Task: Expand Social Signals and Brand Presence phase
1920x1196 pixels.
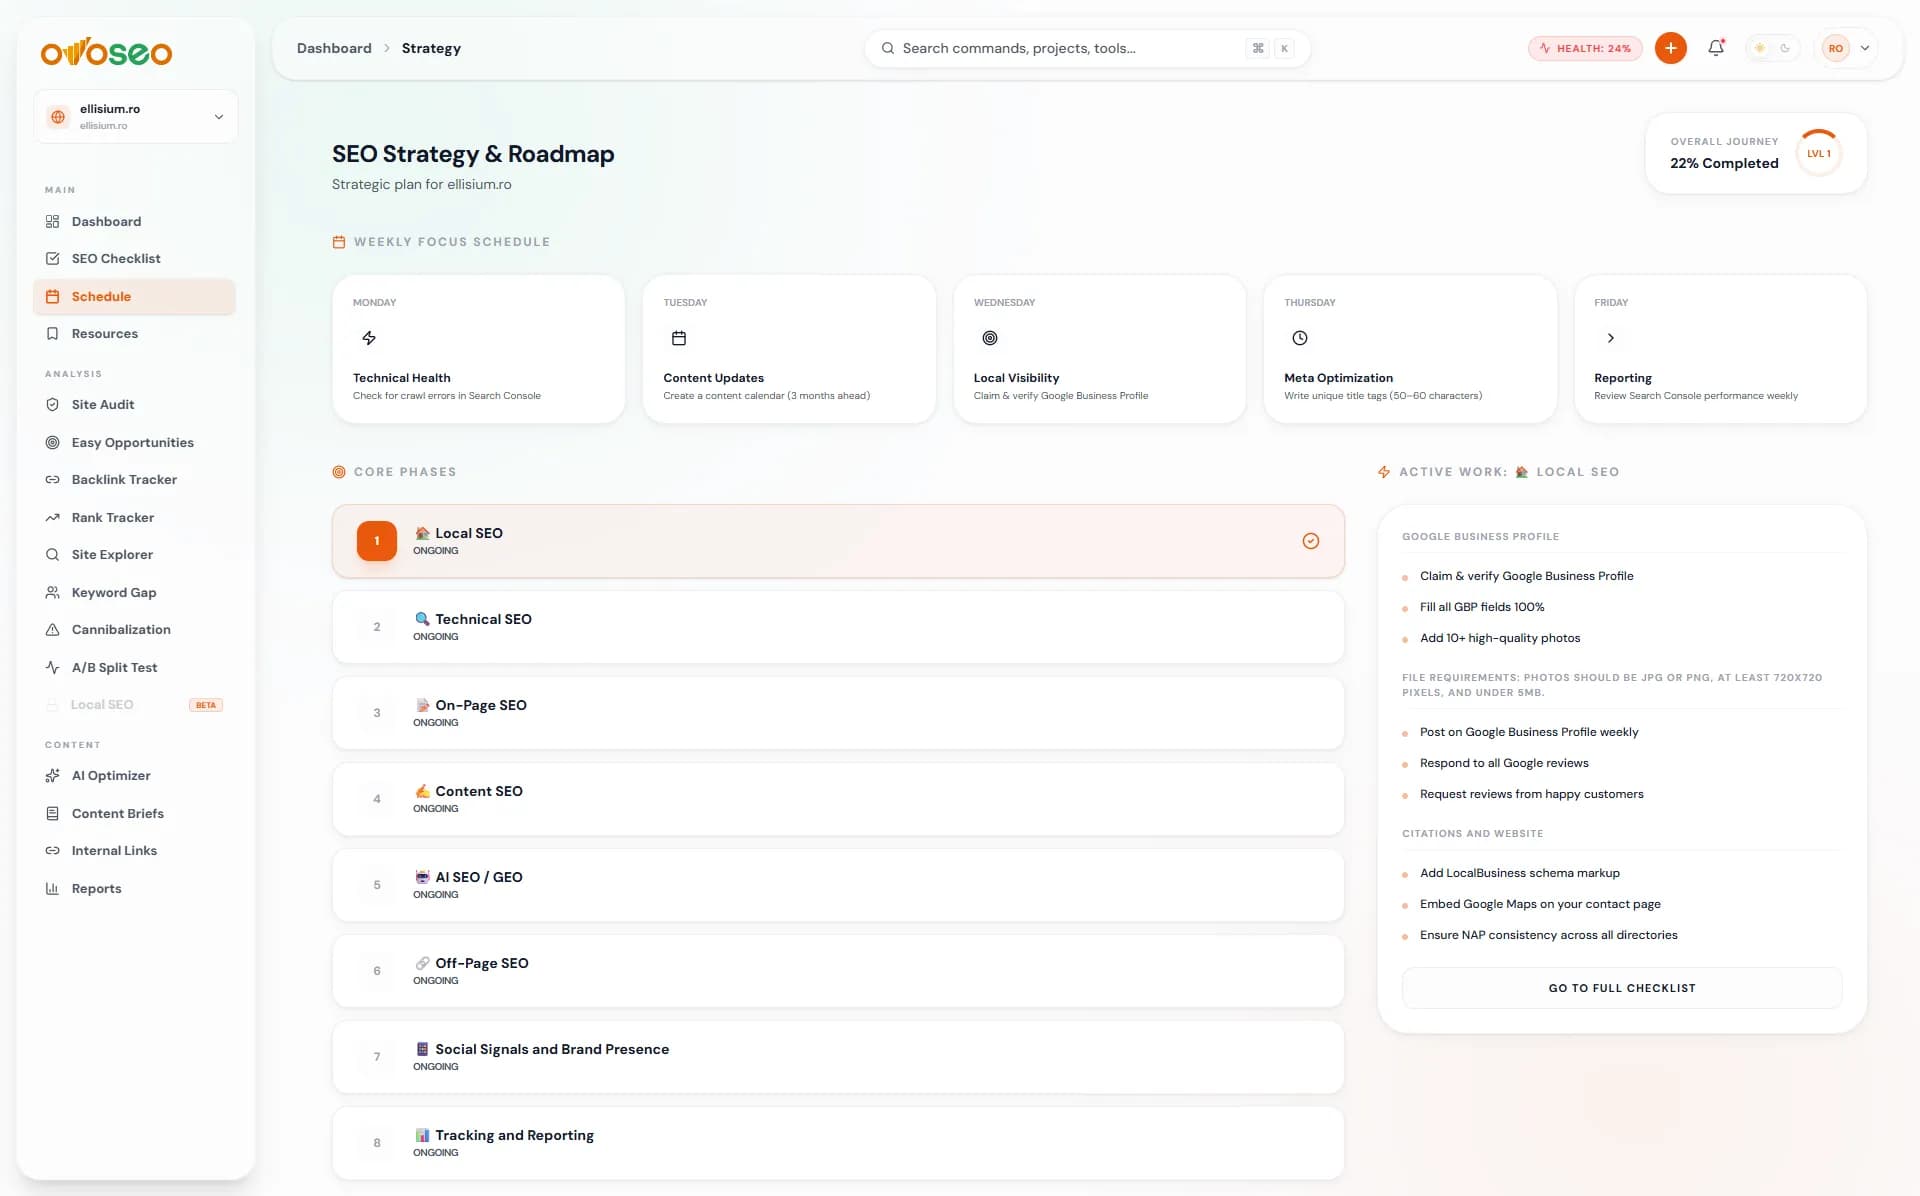Action: 838,1057
